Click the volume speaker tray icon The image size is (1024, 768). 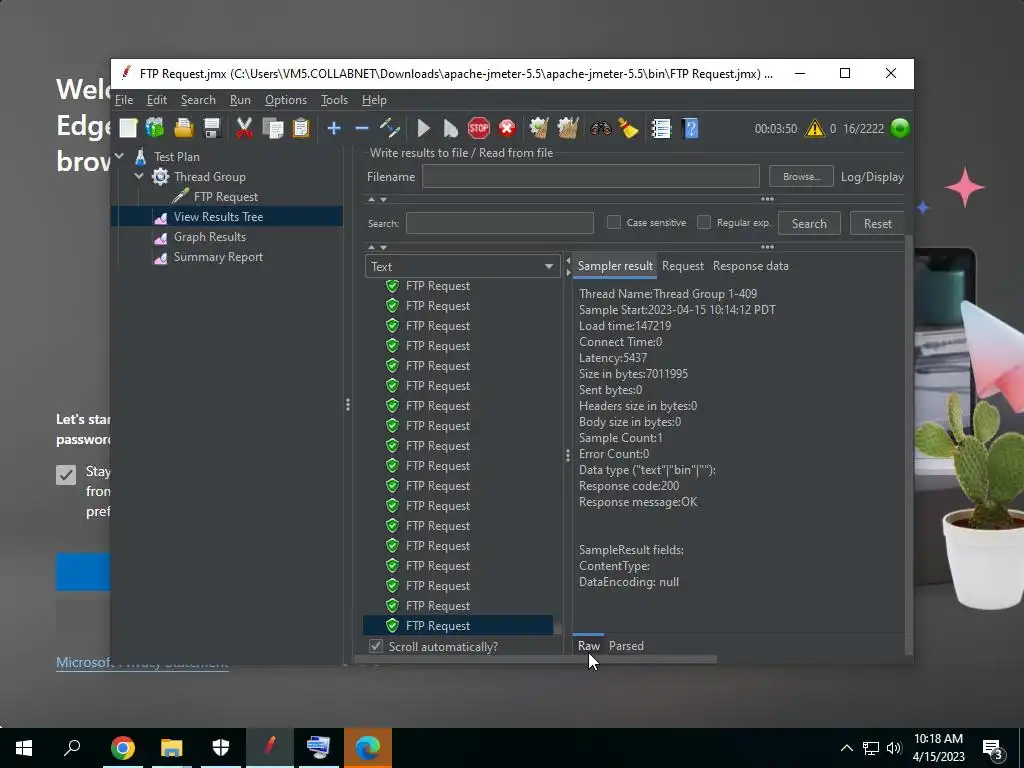[894, 748]
